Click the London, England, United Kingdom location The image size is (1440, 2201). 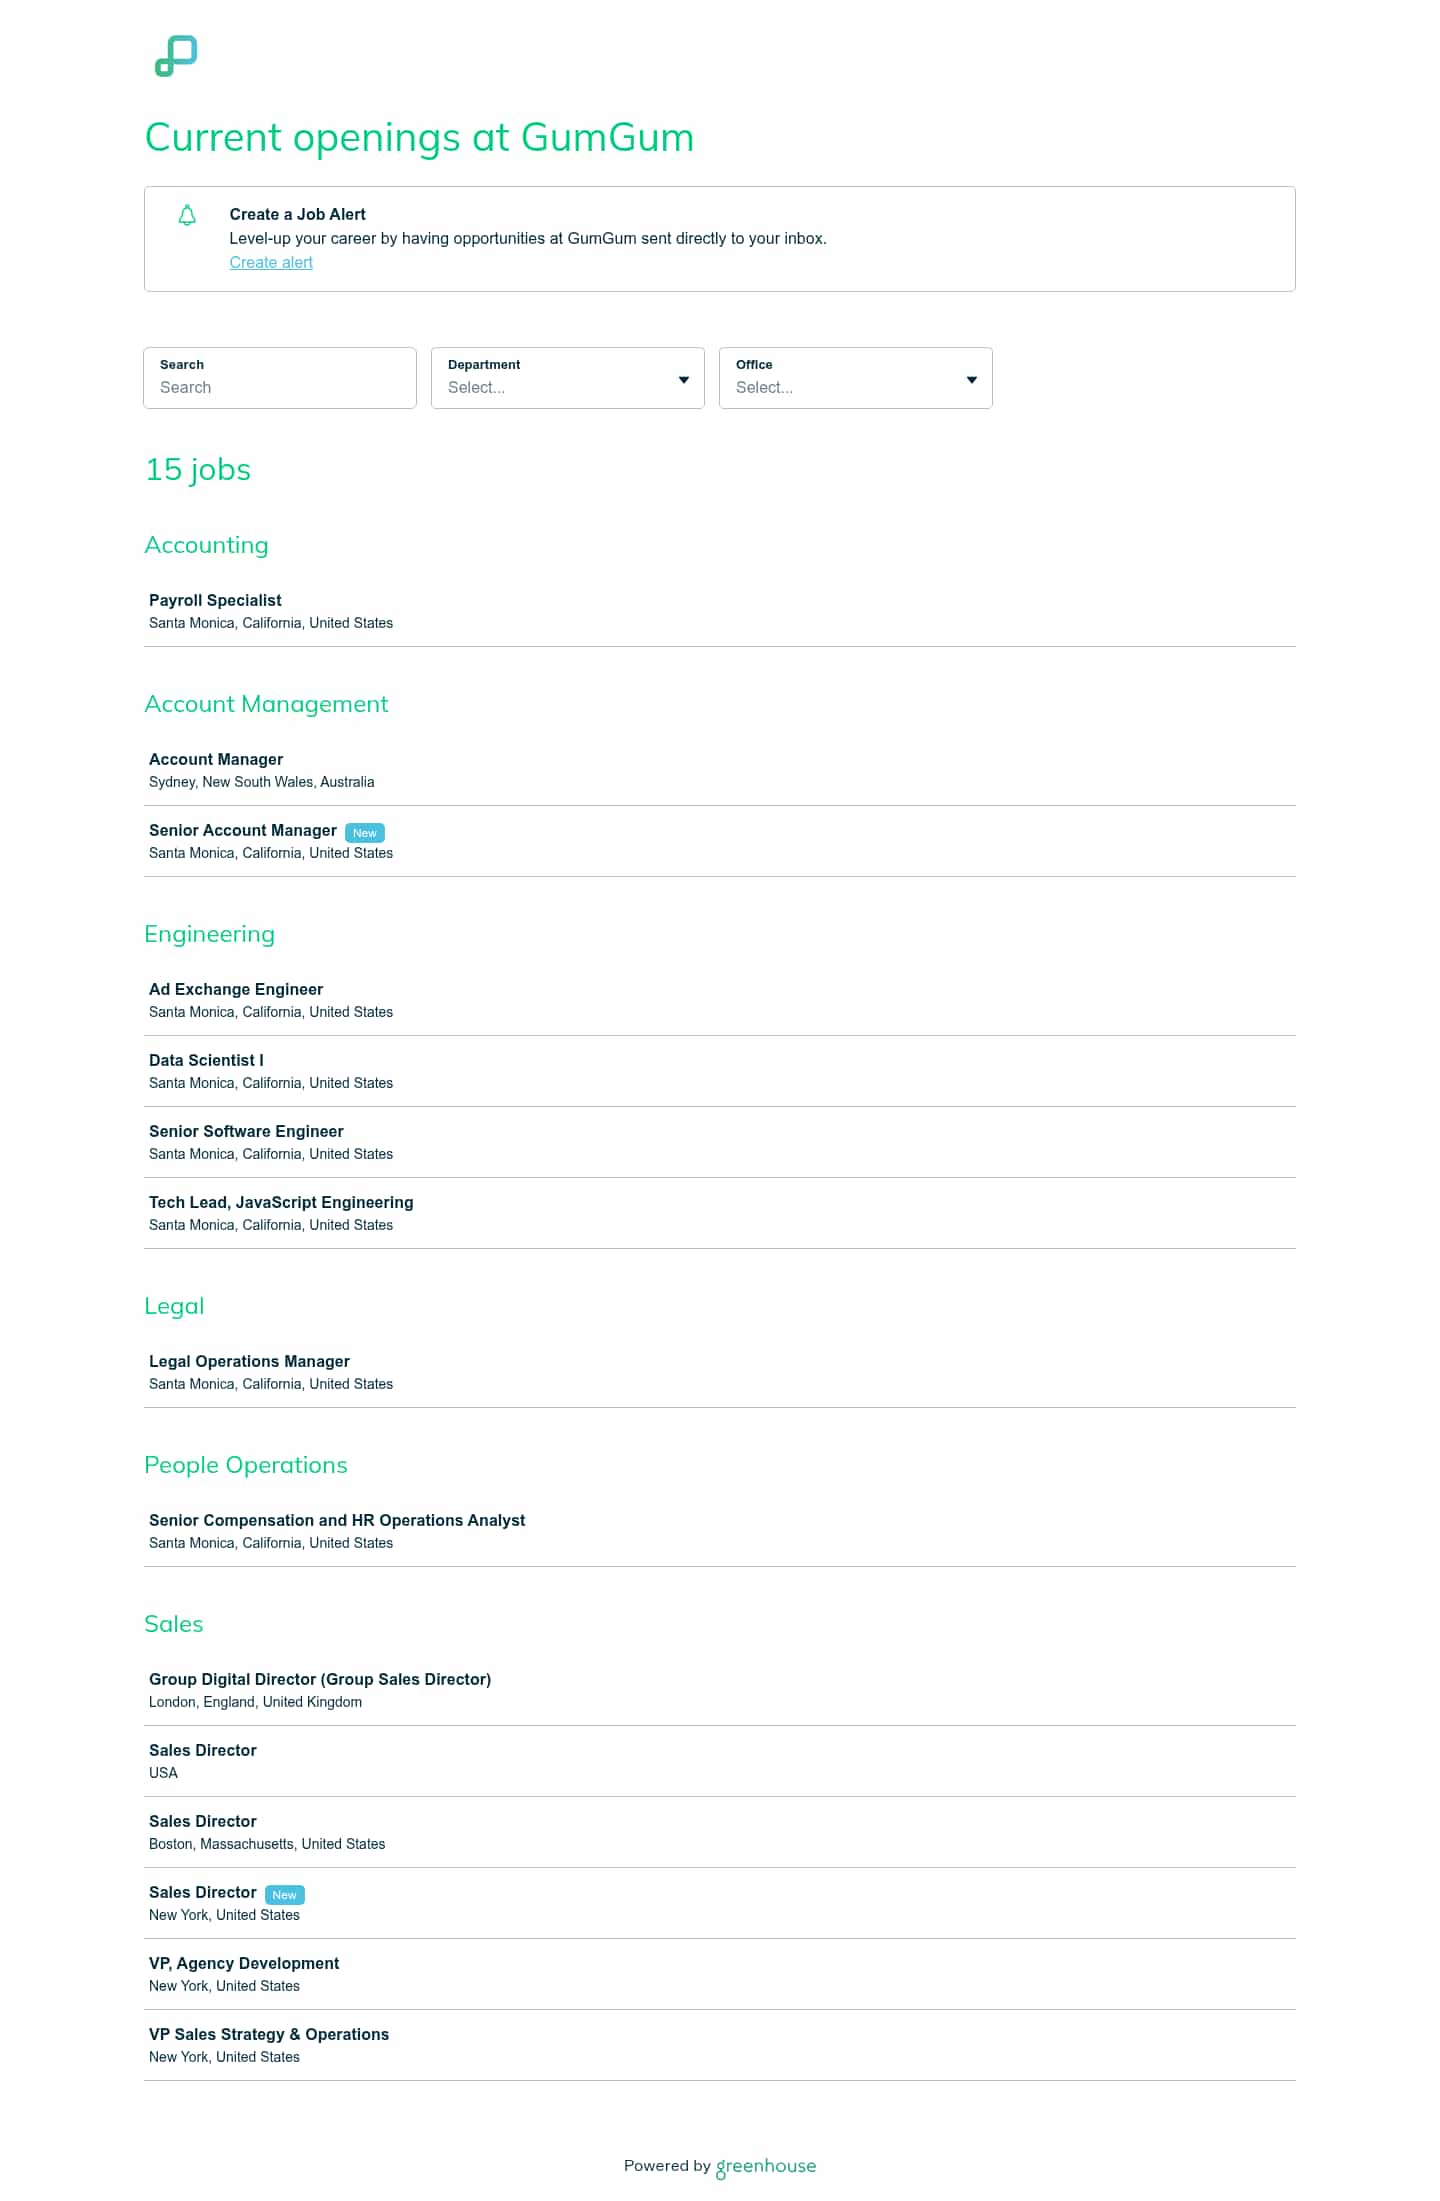(x=255, y=1702)
